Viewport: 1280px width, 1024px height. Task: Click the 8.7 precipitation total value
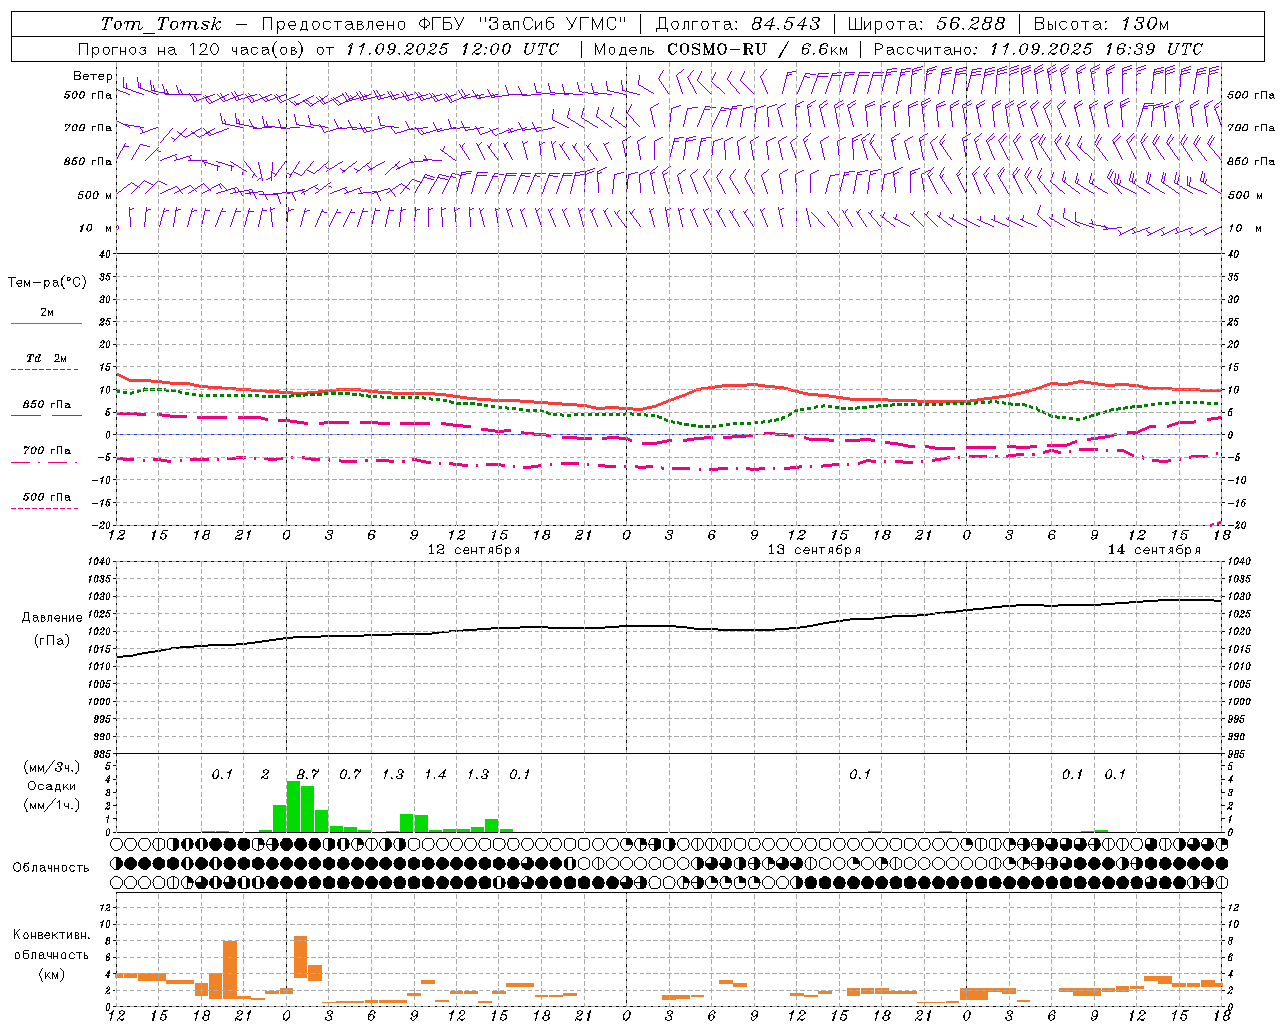308,774
